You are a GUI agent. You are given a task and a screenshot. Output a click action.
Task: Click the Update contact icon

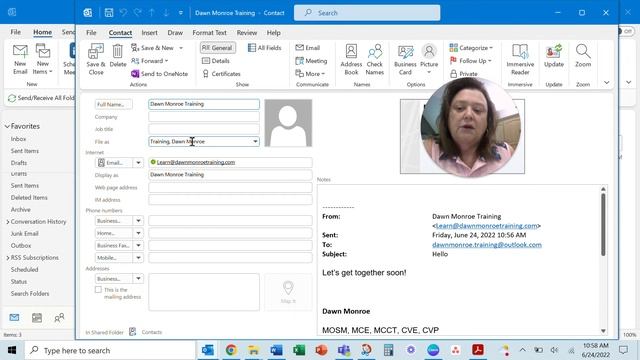pos(554,55)
